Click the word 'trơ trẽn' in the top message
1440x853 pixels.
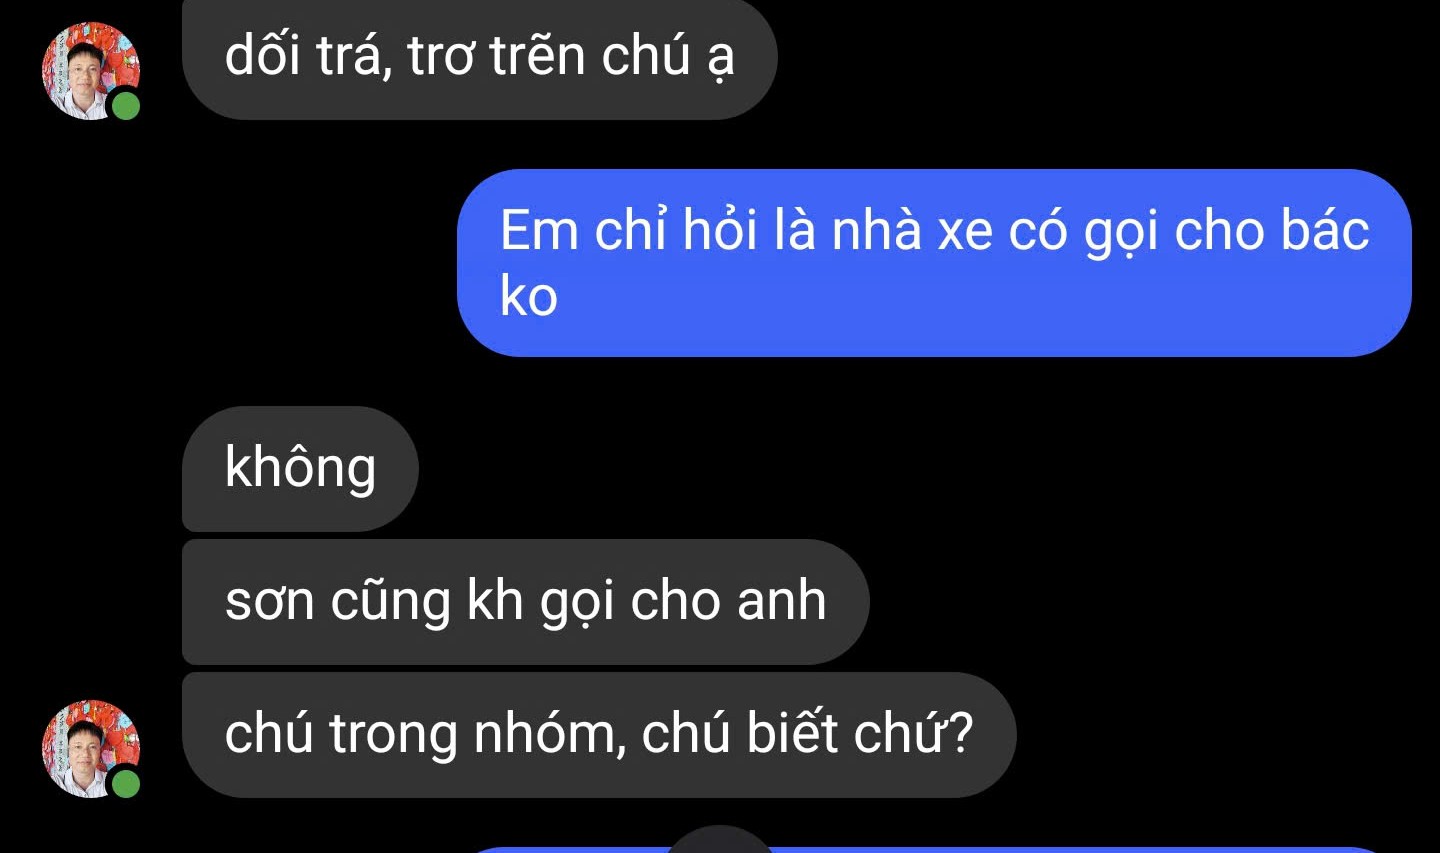tap(496, 56)
